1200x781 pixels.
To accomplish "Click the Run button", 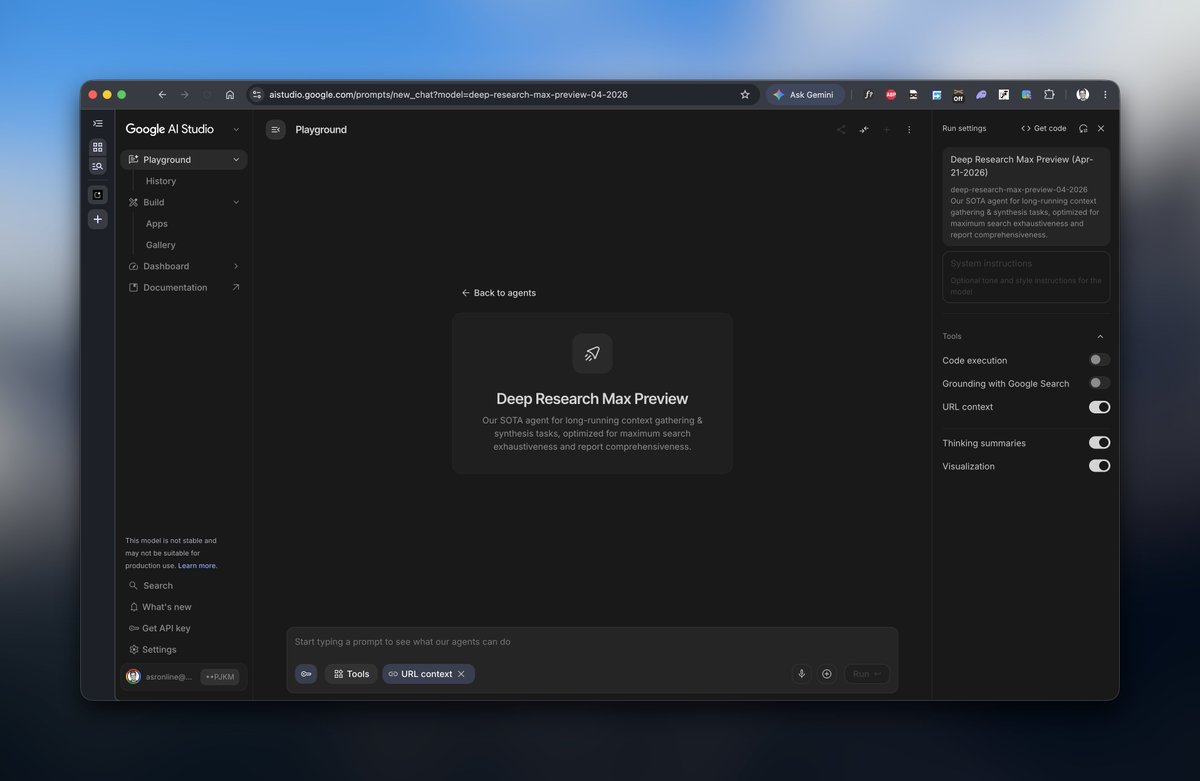I will click(866, 674).
